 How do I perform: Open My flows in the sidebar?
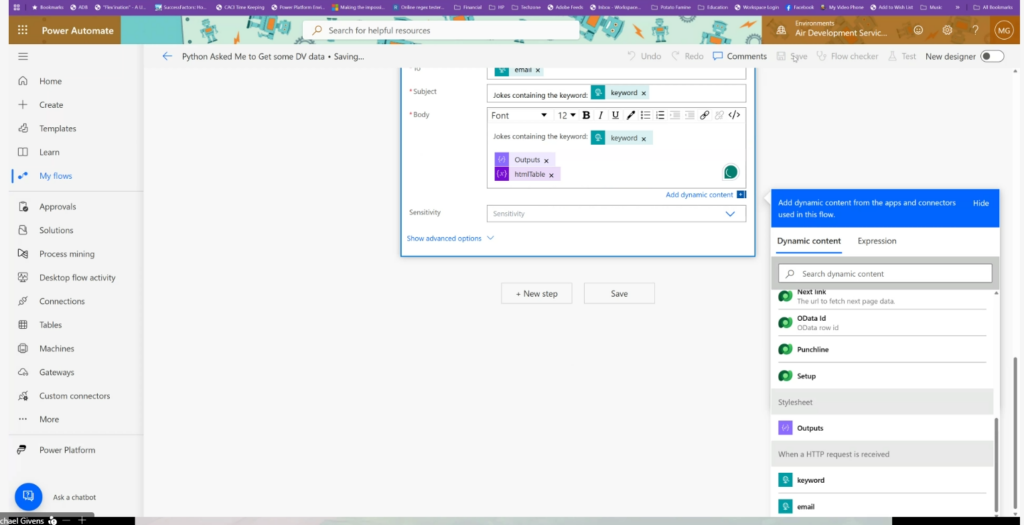pos(55,176)
